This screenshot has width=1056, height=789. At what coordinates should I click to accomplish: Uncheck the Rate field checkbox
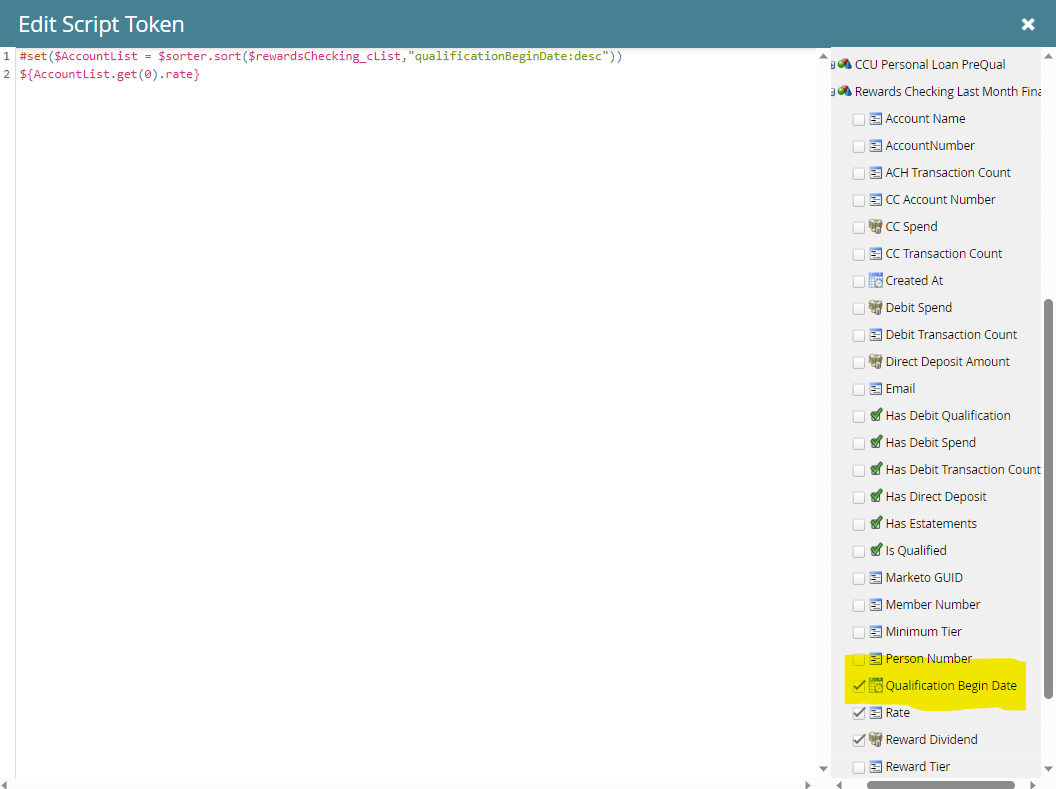(859, 713)
